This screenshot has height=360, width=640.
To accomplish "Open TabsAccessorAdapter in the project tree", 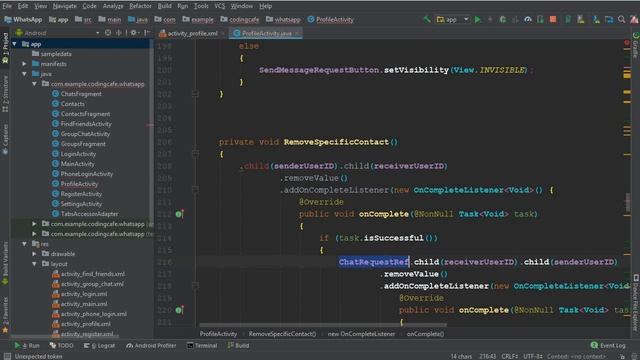I will (x=89, y=214).
